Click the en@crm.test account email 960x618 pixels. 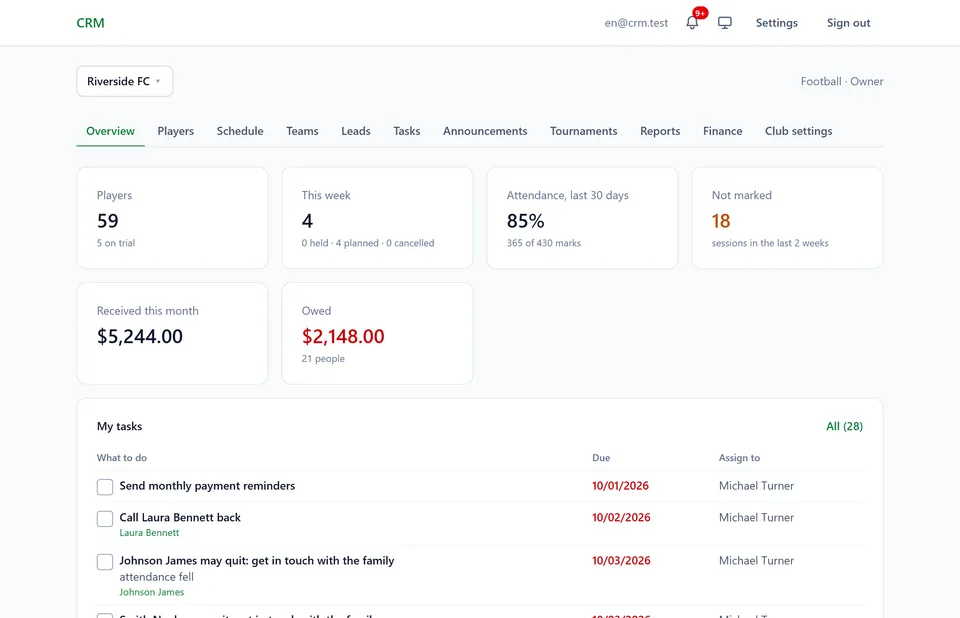(x=636, y=23)
